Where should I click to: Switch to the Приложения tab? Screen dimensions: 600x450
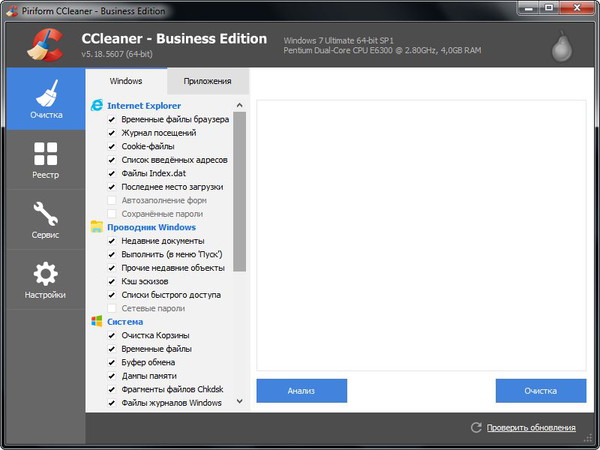(x=208, y=81)
